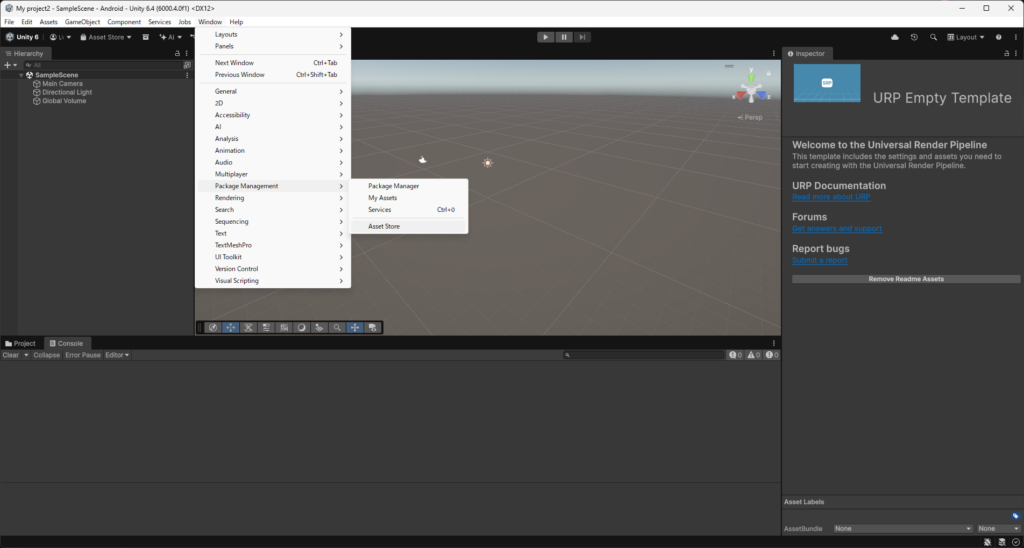
Task: Click the magnifier search icon near Layout
Action: coord(933,37)
